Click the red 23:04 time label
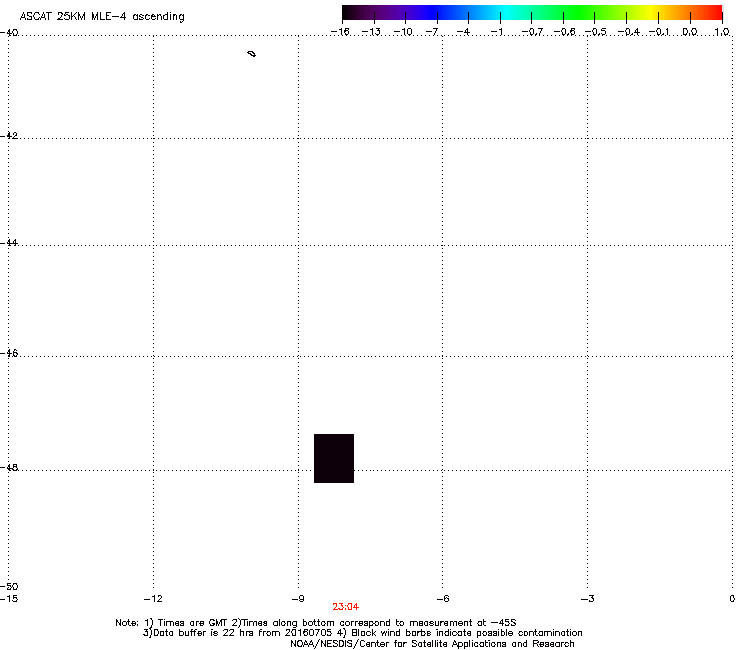The width and height of the screenshot is (740, 650). click(345, 607)
